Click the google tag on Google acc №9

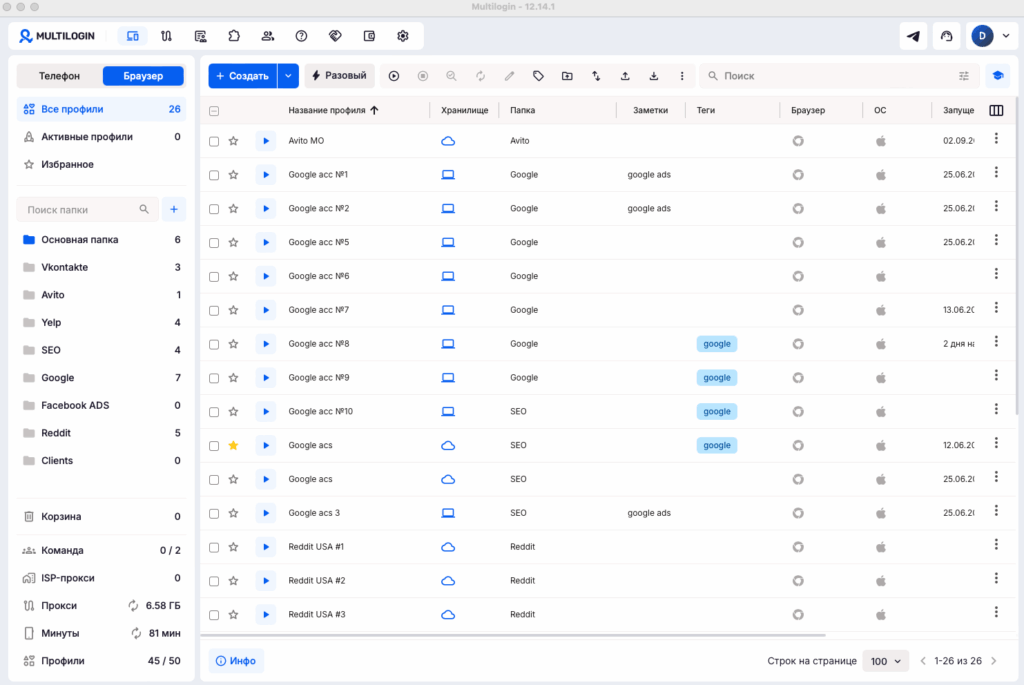[x=716, y=377]
